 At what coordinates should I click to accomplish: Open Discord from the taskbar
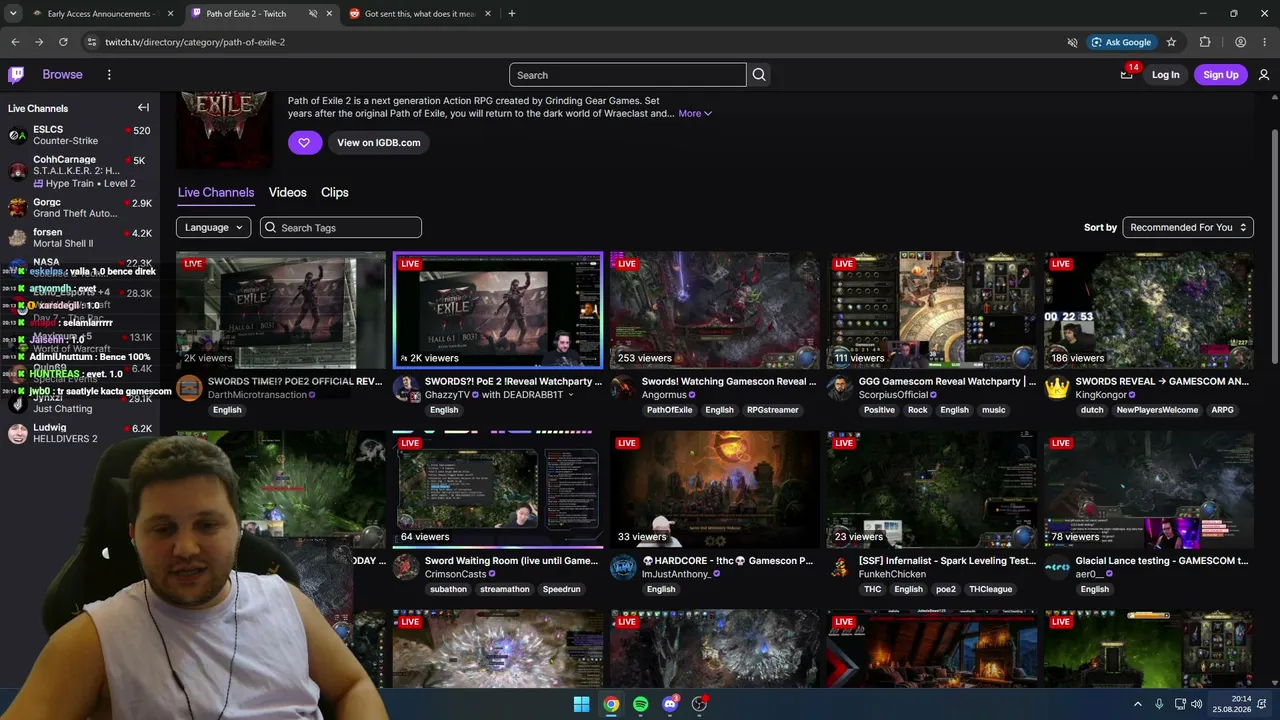coord(670,704)
